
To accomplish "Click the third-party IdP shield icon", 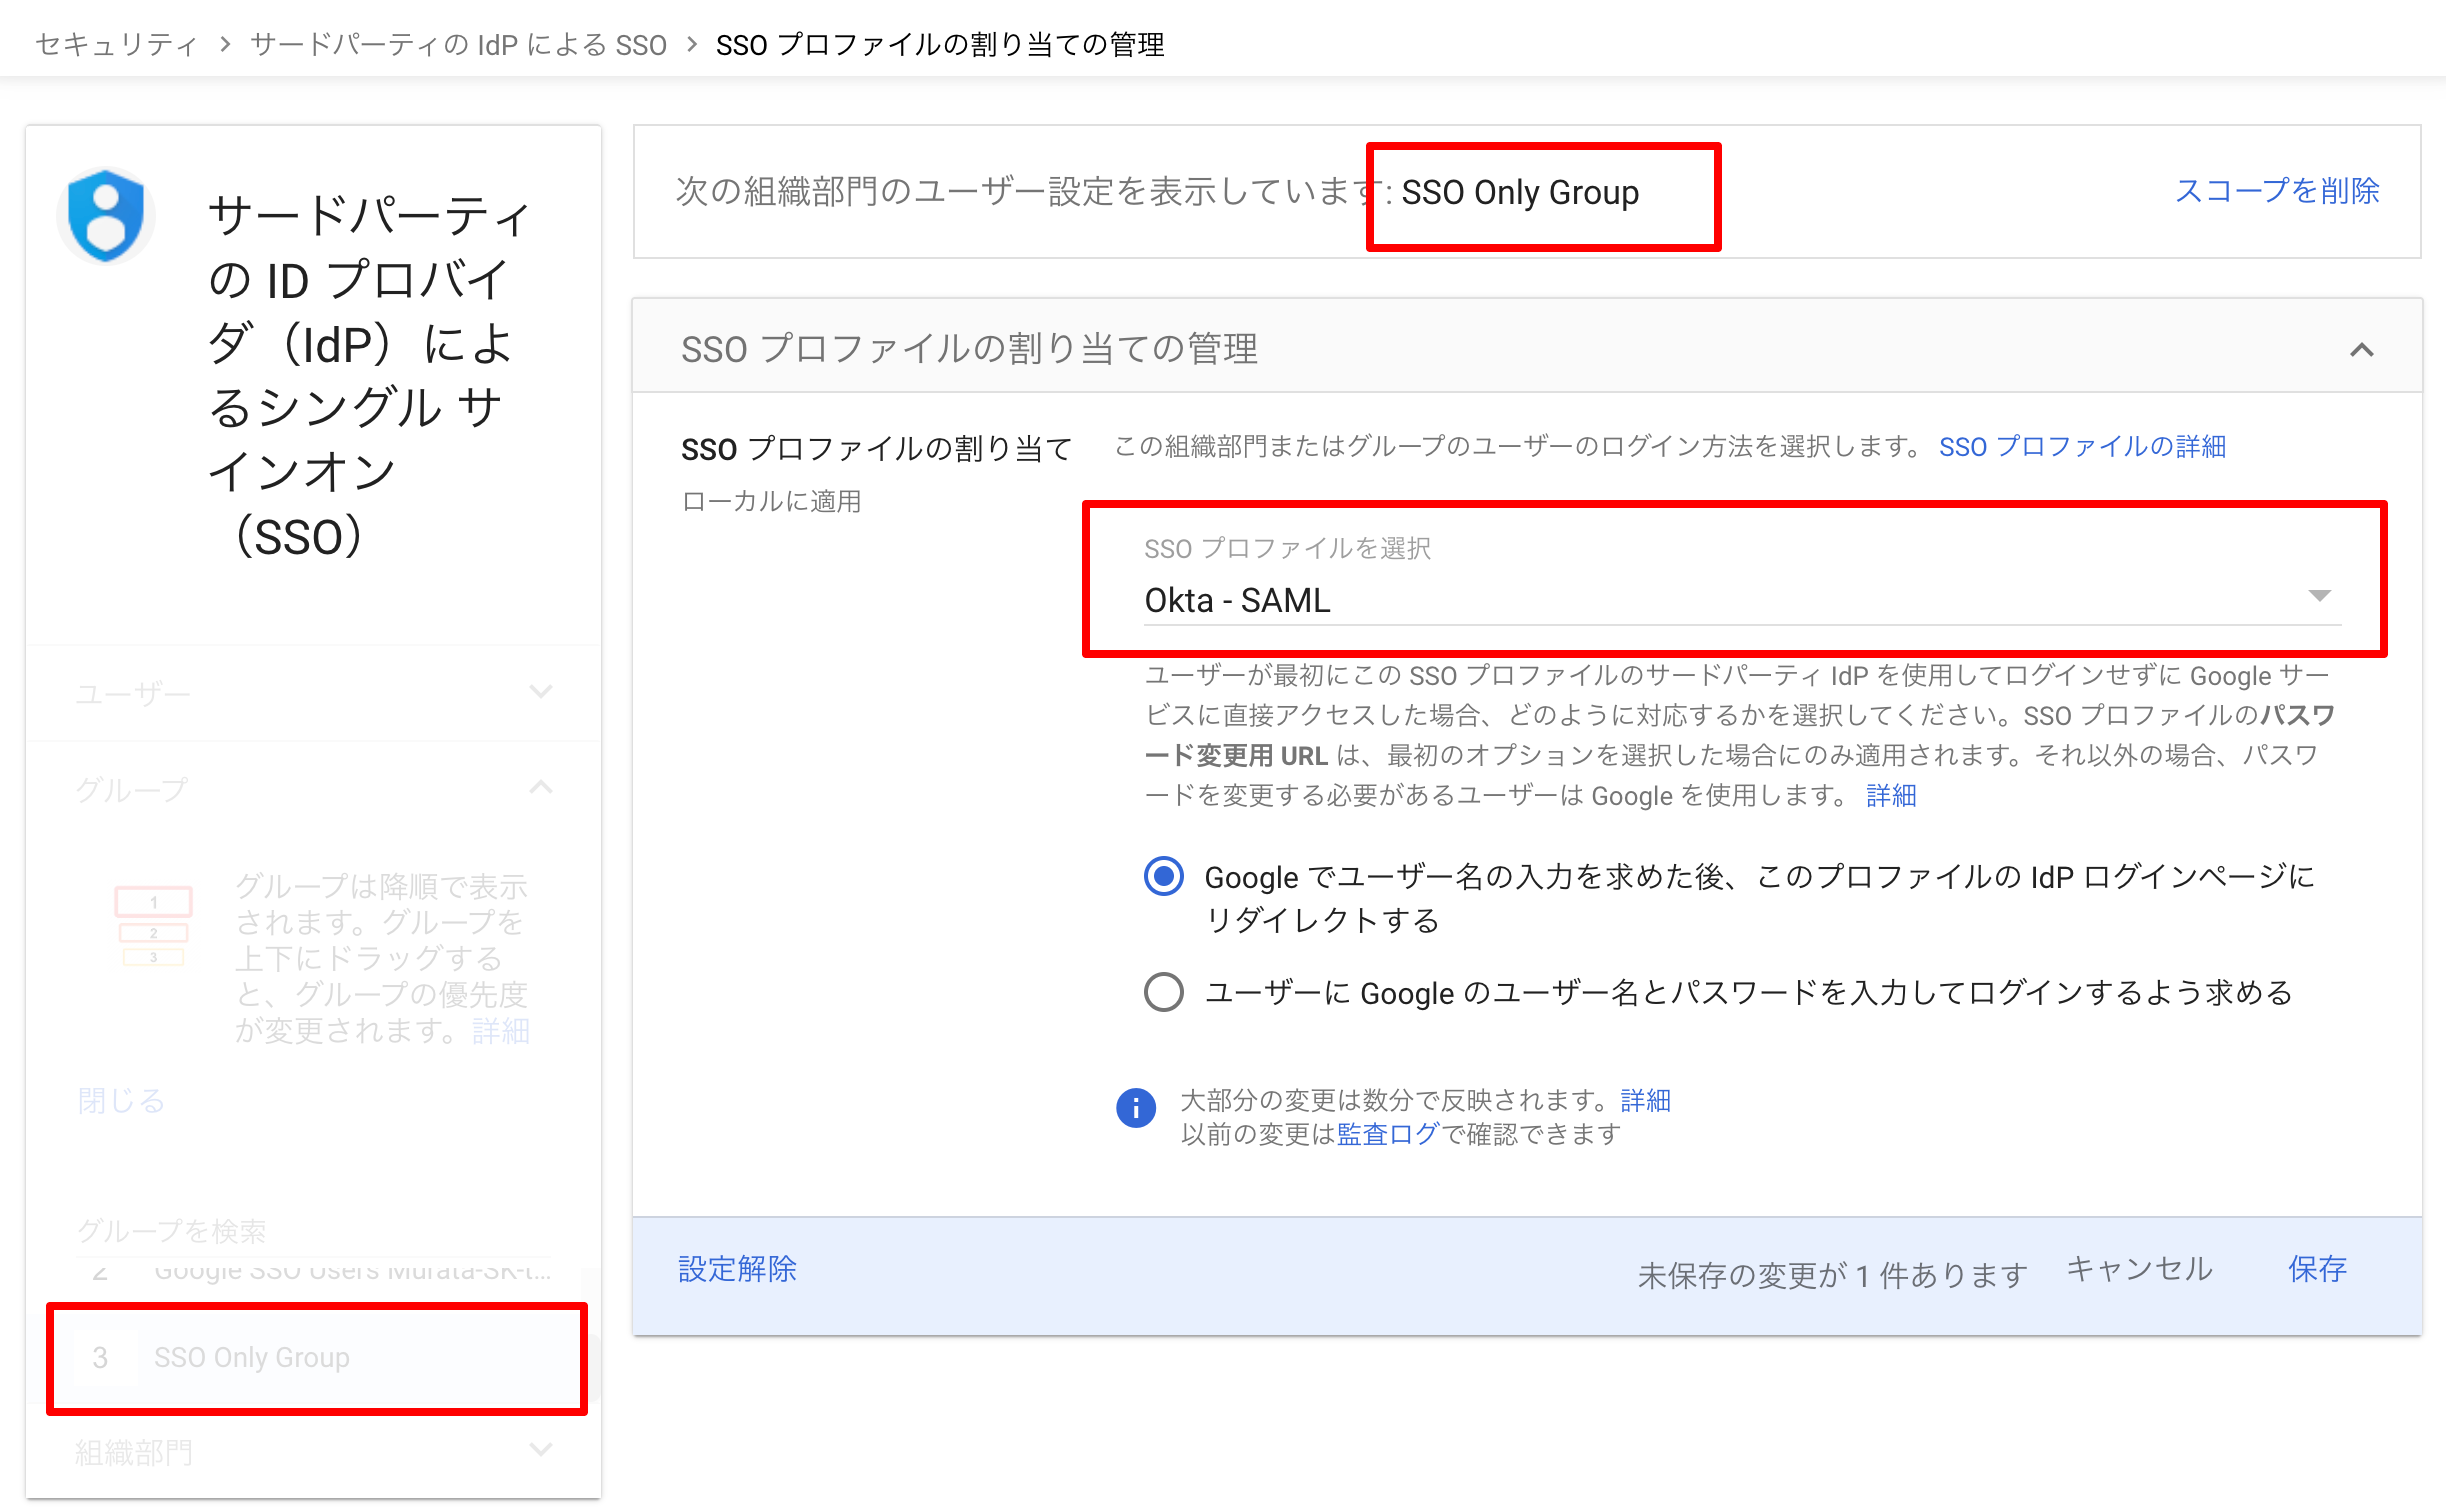I will point(104,215).
